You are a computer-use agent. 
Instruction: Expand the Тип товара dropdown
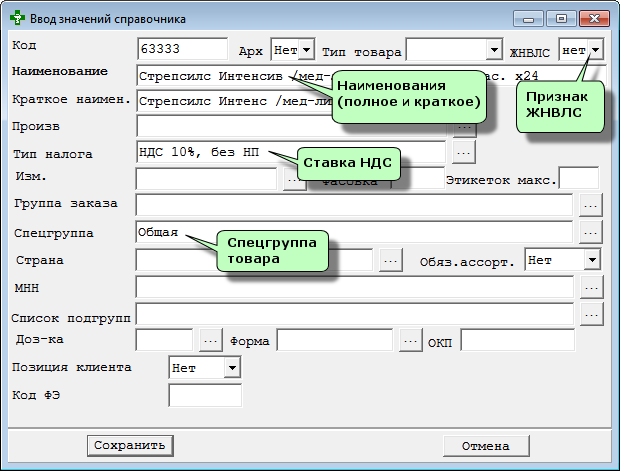[x=494, y=50]
